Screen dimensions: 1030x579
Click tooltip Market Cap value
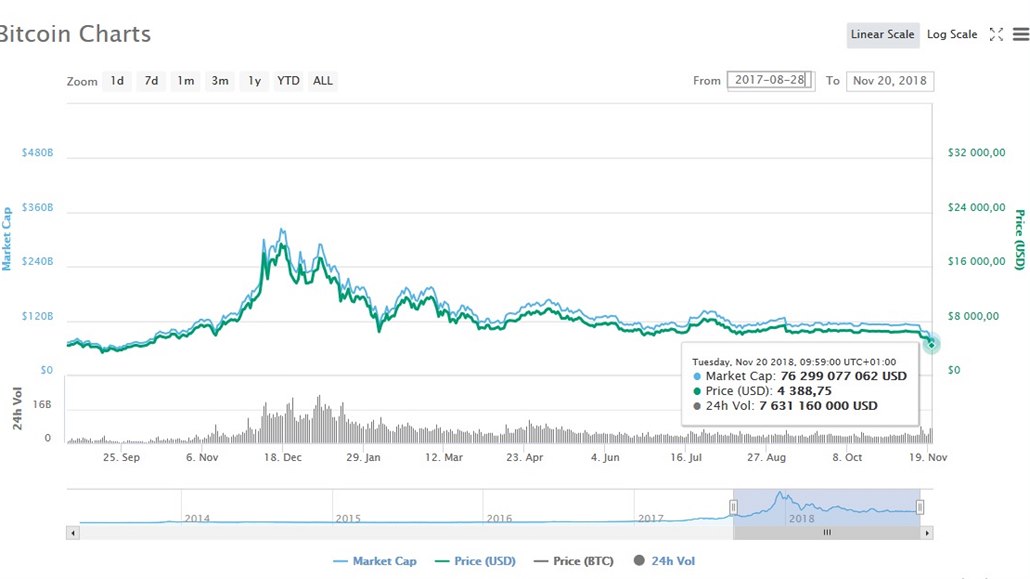[843, 377]
